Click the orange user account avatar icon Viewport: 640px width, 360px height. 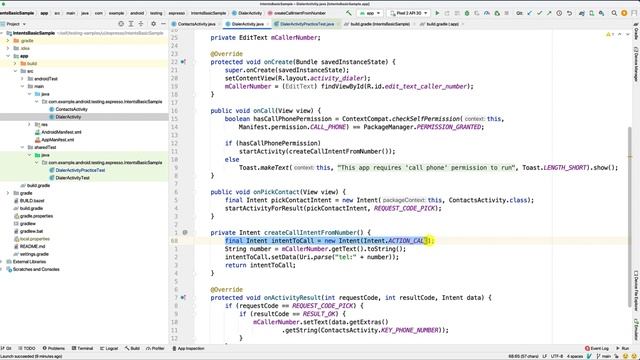(x=624, y=13)
